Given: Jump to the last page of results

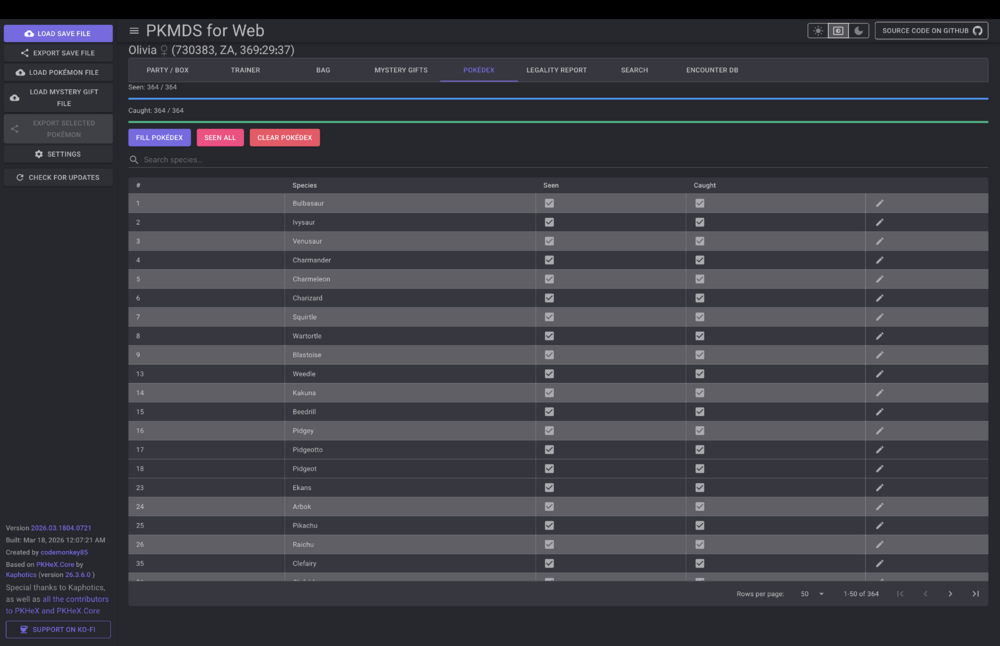Looking at the screenshot, I should click(x=975, y=594).
